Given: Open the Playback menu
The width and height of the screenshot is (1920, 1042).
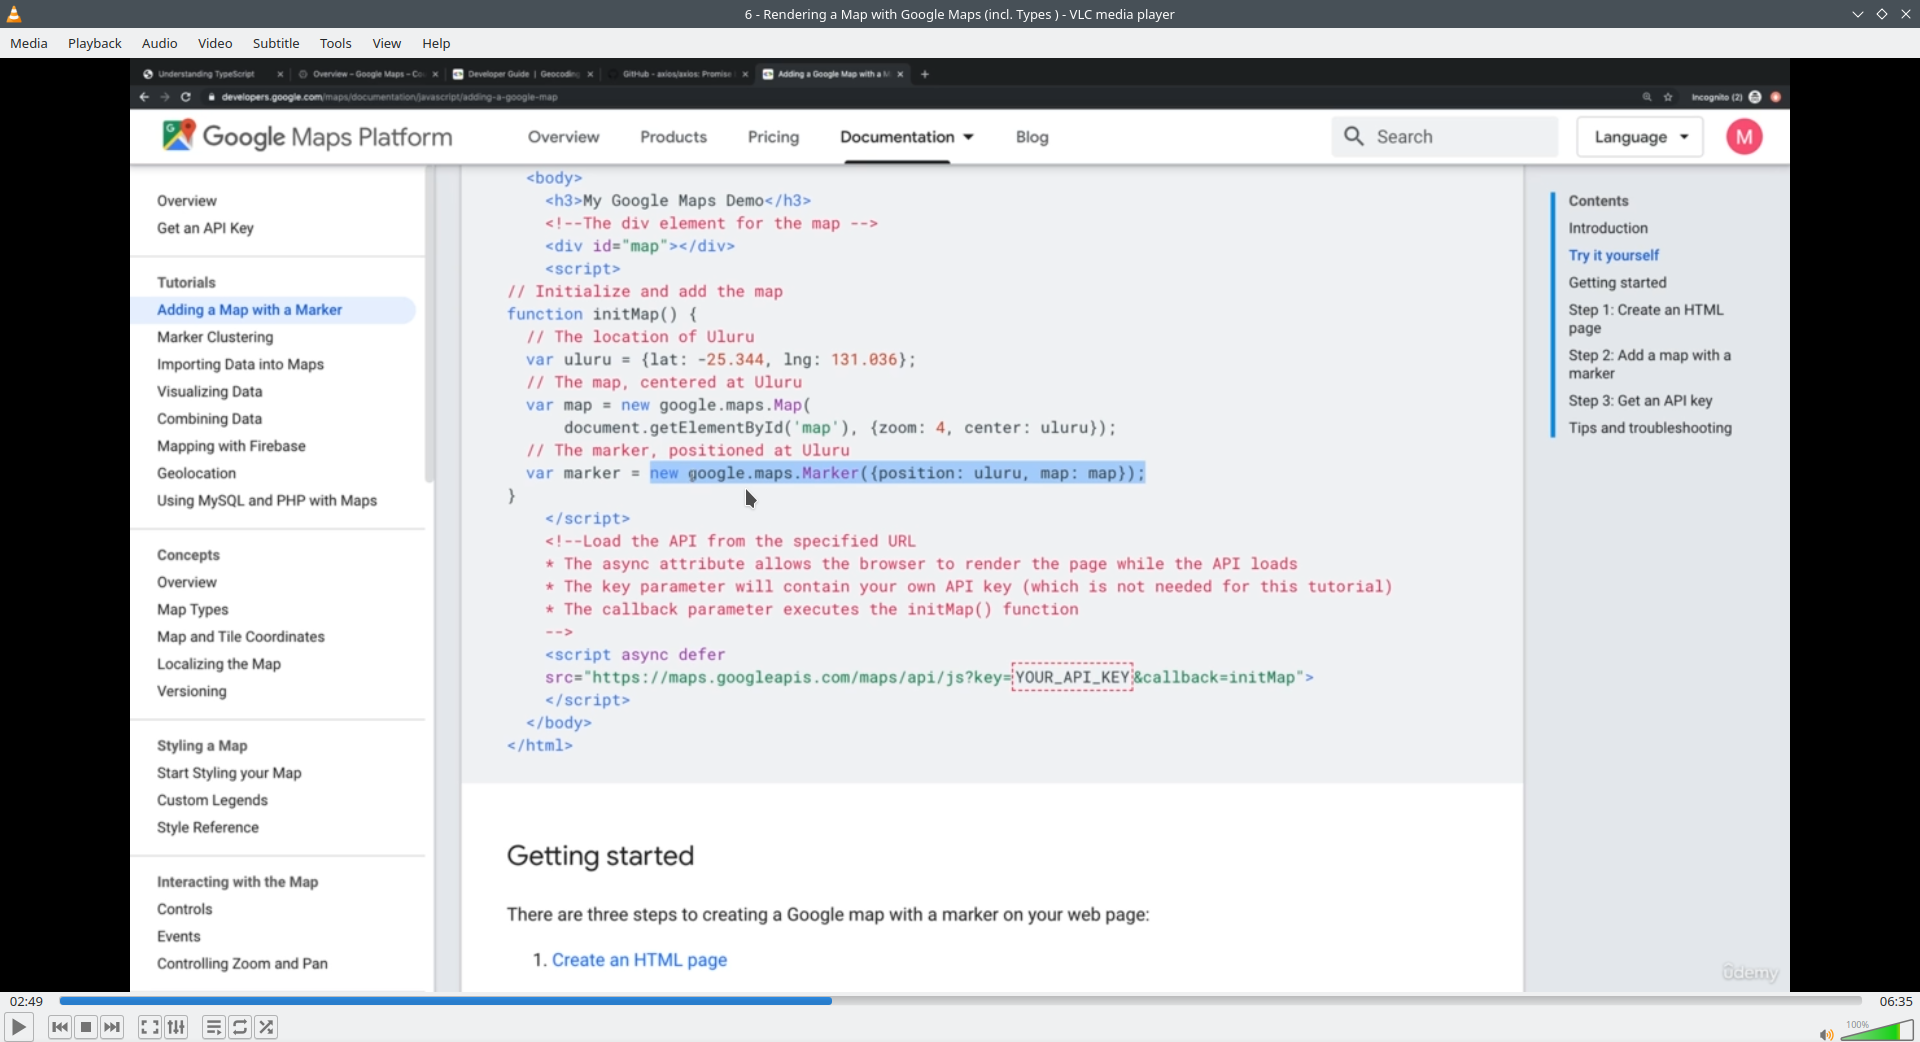Looking at the screenshot, I should (95, 43).
